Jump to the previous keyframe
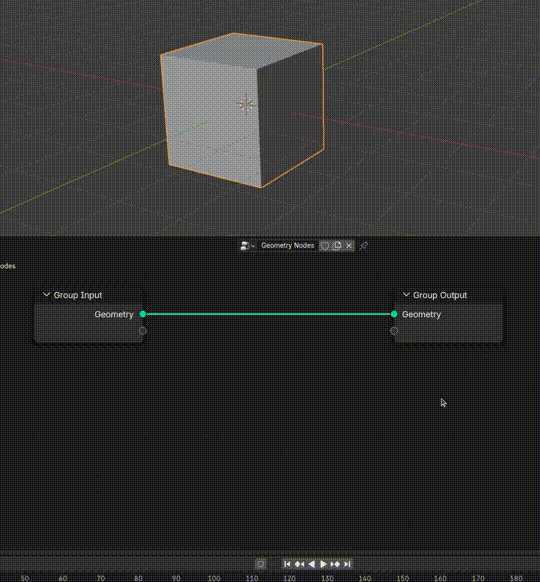The height and width of the screenshot is (582, 540). click(x=299, y=564)
